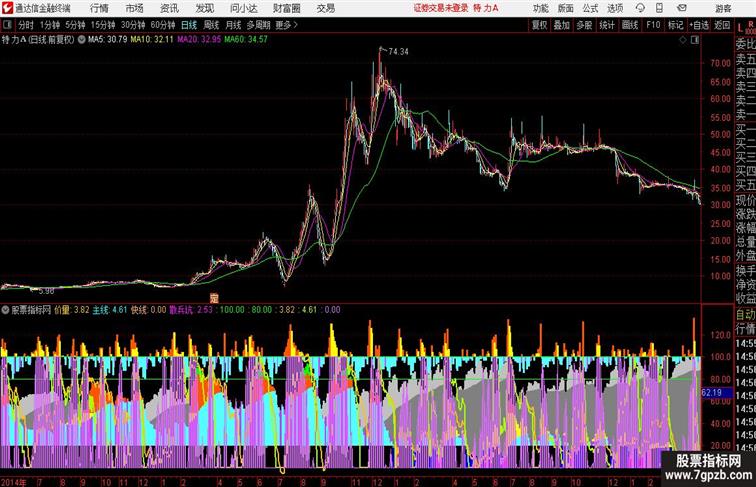Click the MA20: 32.95 indicator value
The width and height of the screenshot is (756, 487).
pos(199,40)
